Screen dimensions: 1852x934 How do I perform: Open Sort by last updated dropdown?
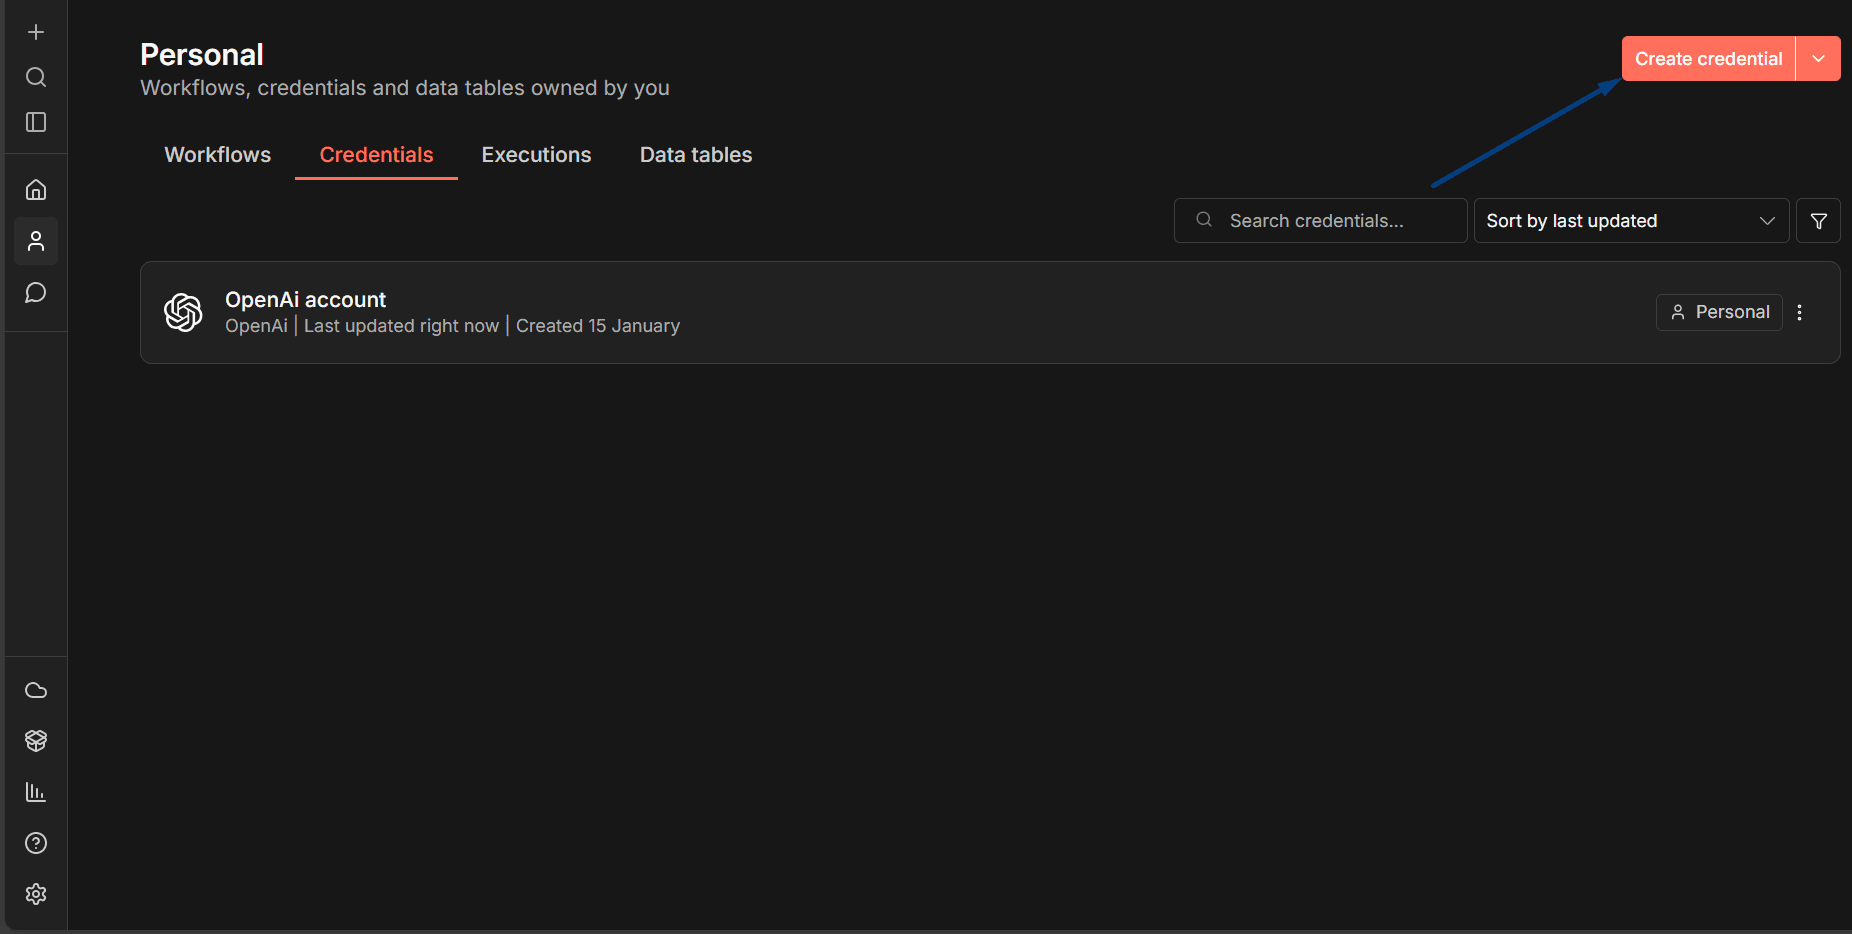point(1631,221)
